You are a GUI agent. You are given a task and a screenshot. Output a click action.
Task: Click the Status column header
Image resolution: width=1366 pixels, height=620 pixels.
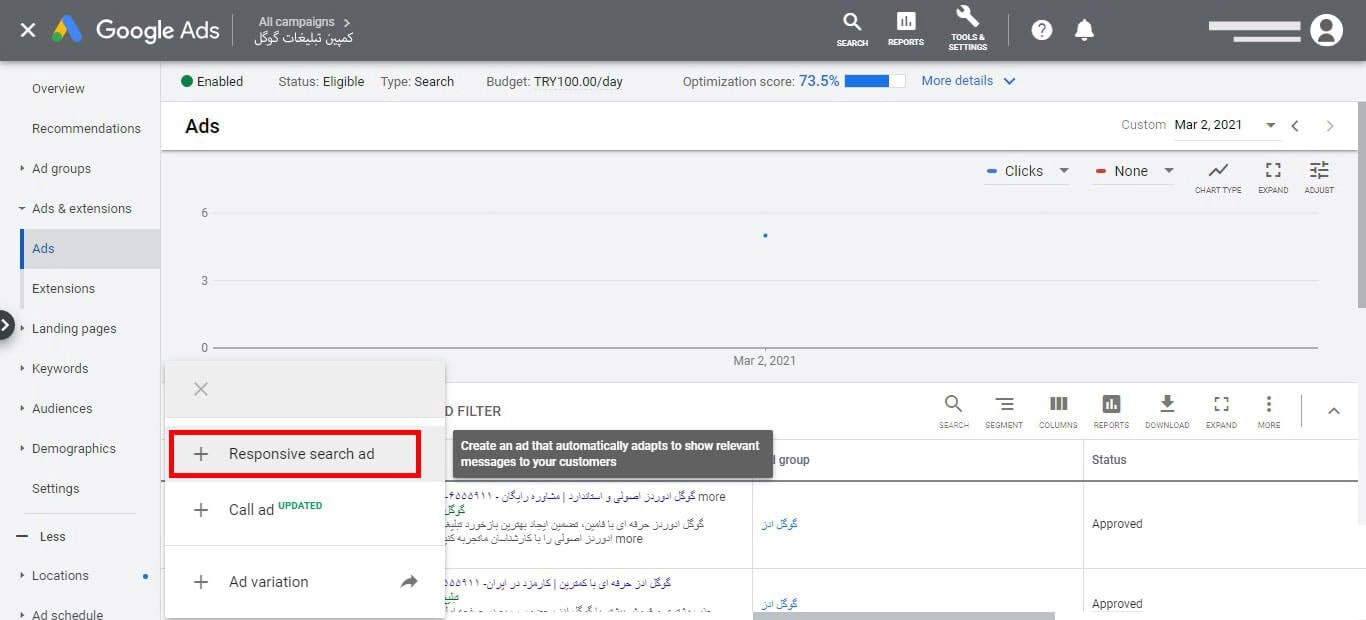(x=1109, y=460)
